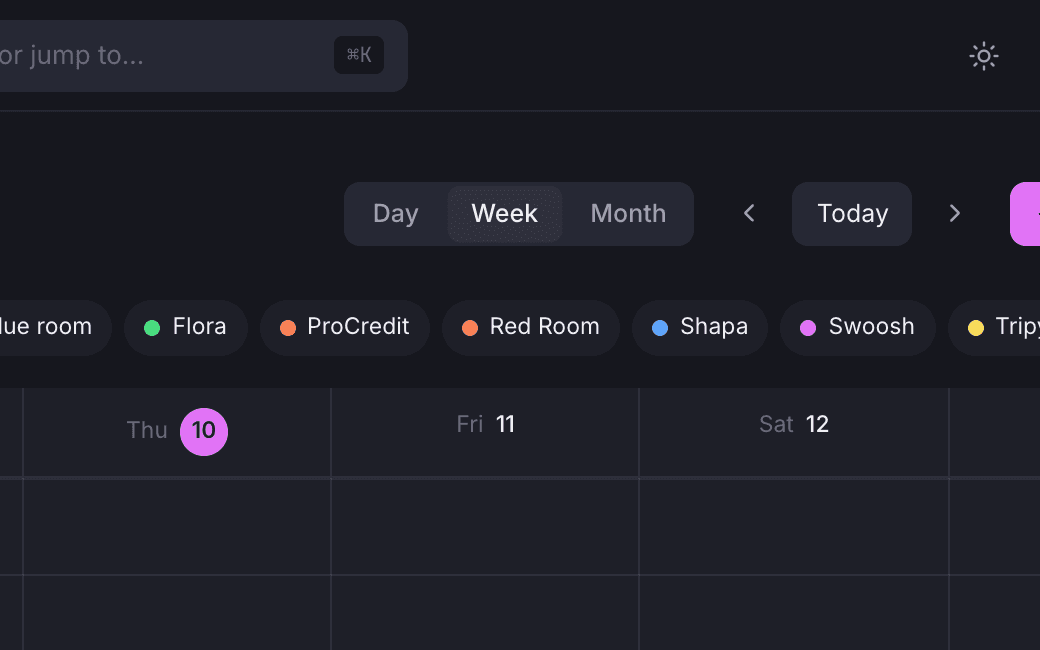Toggle the Flora calendar filter

tap(186, 327)
